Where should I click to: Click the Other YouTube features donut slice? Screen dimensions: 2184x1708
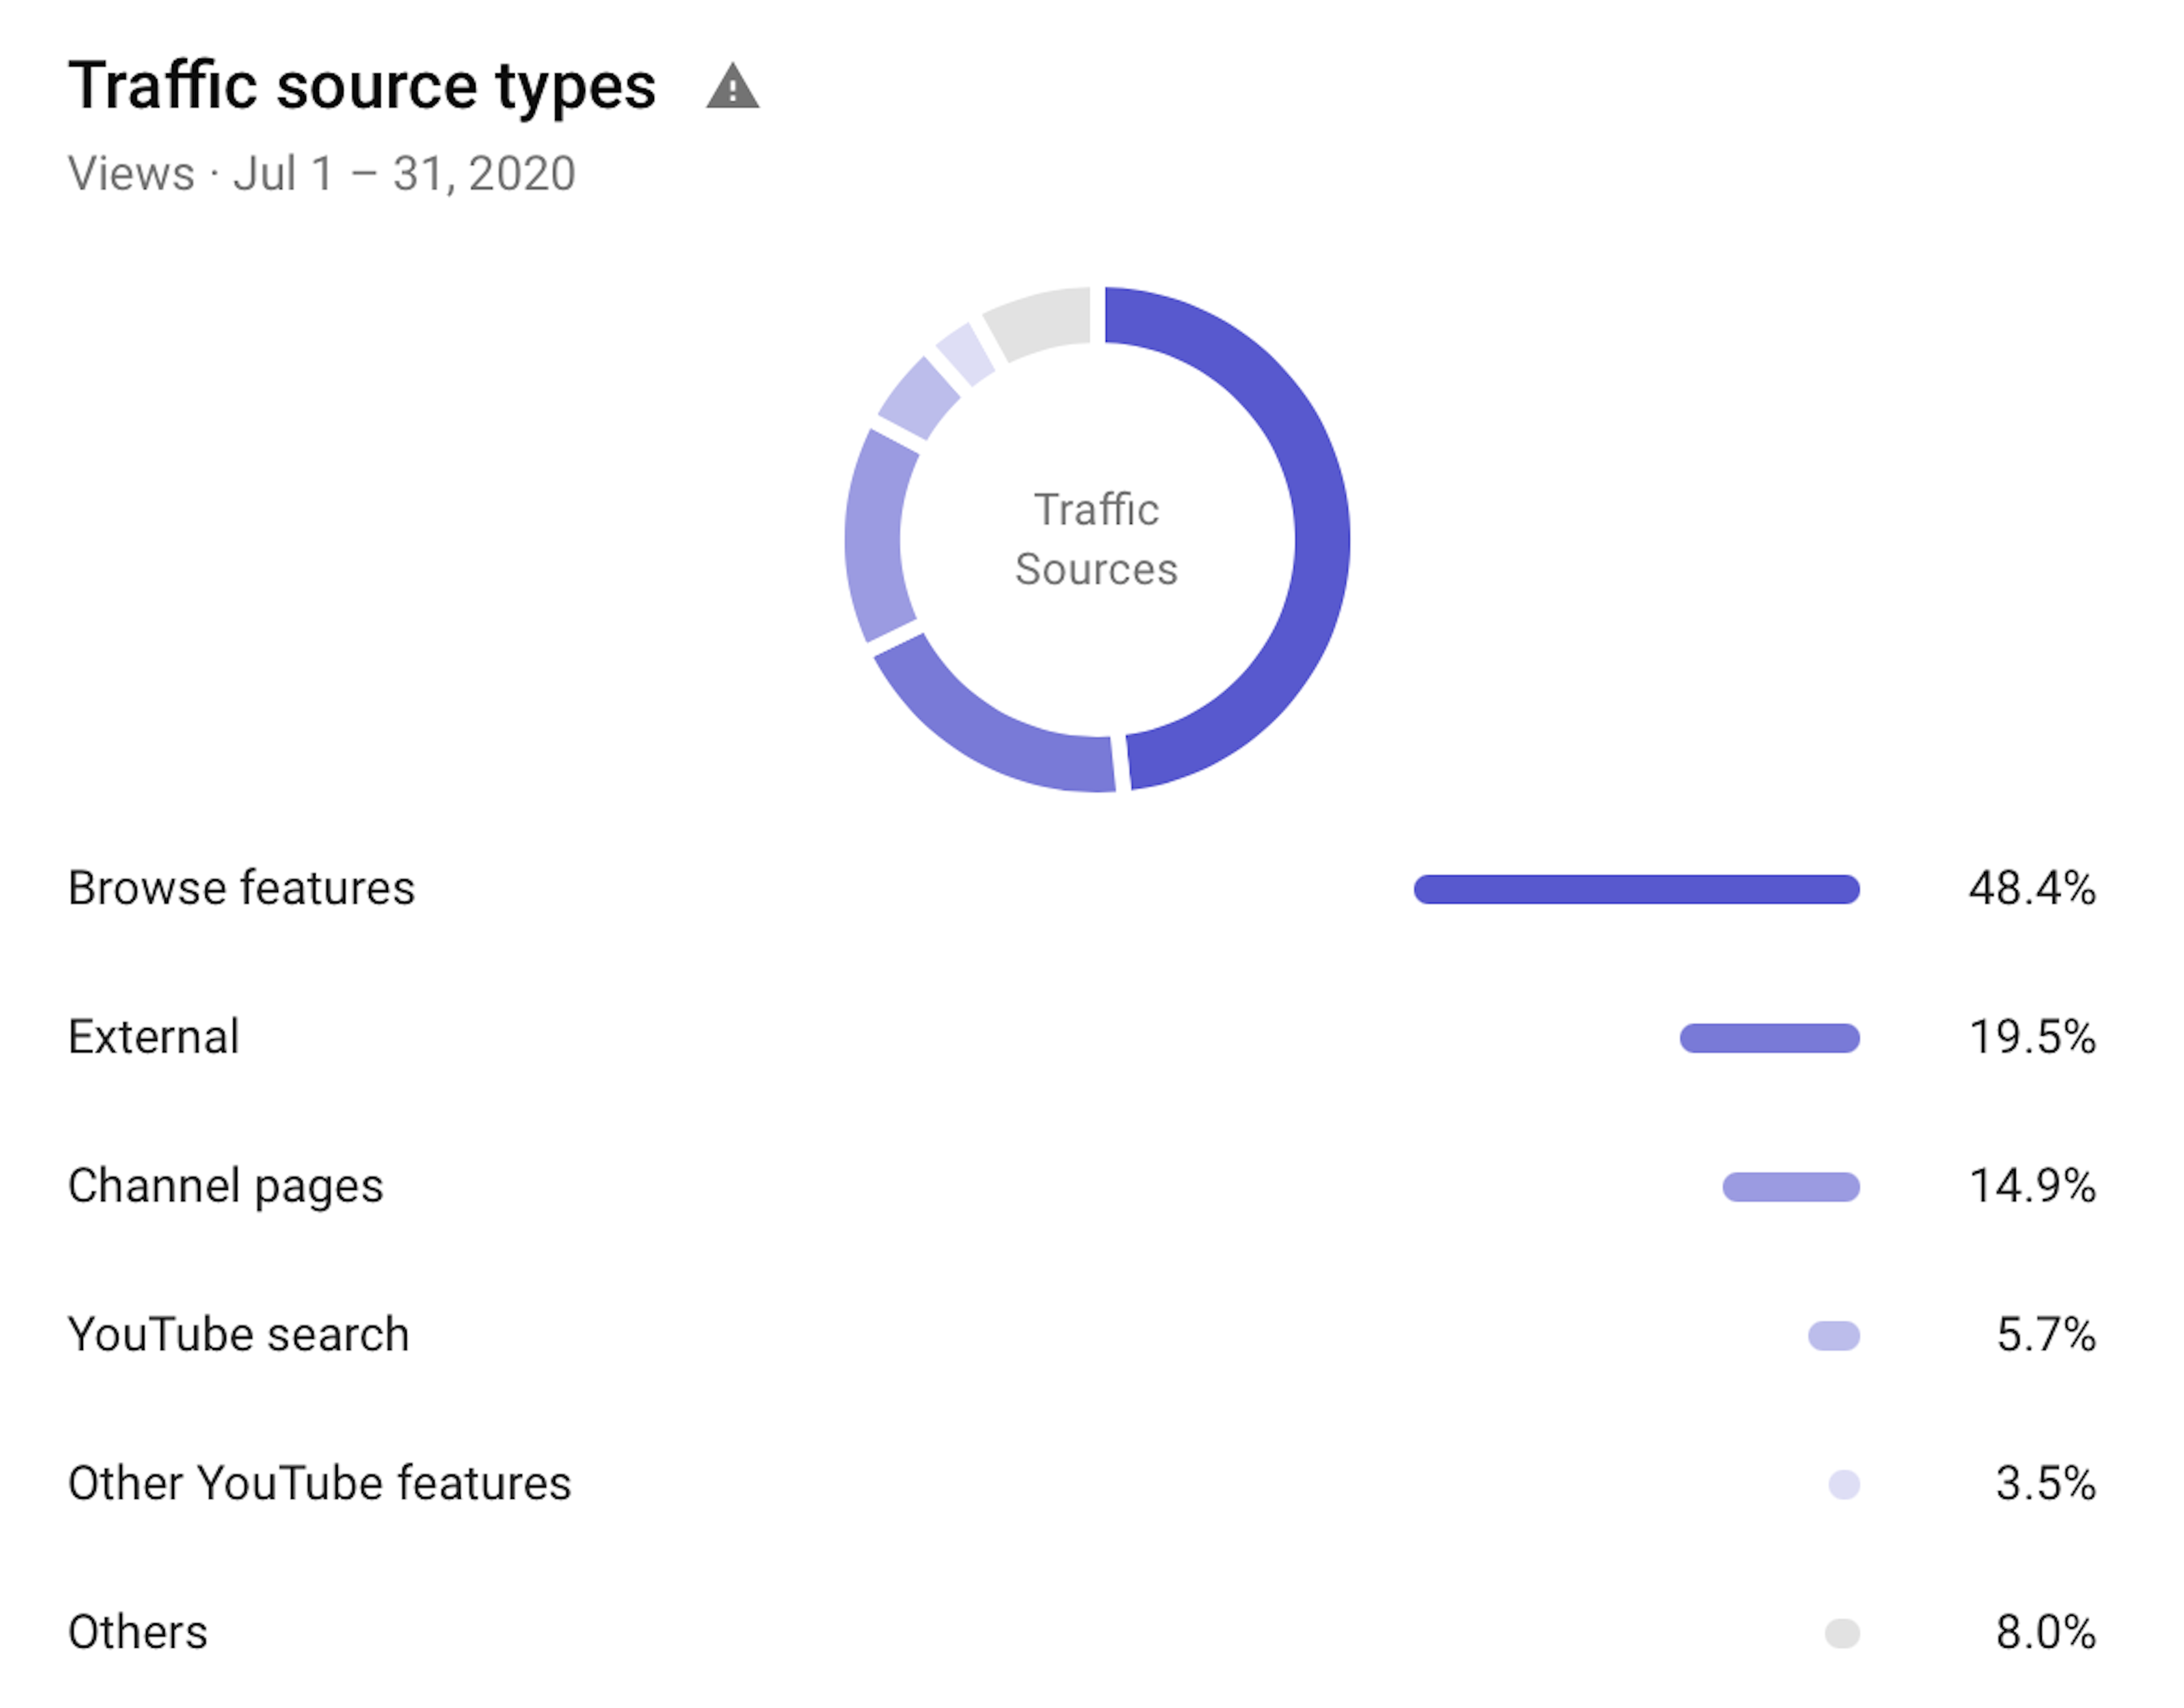[x=965, y=353]
